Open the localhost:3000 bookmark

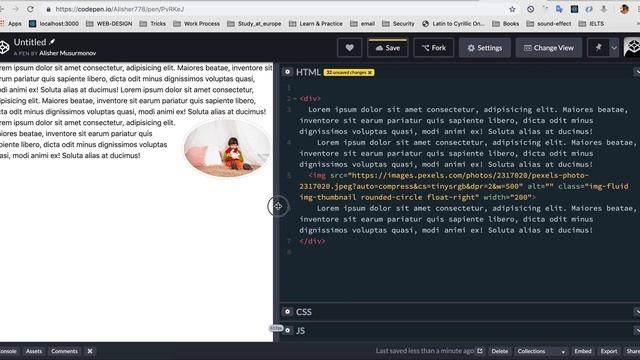(54, 24)
